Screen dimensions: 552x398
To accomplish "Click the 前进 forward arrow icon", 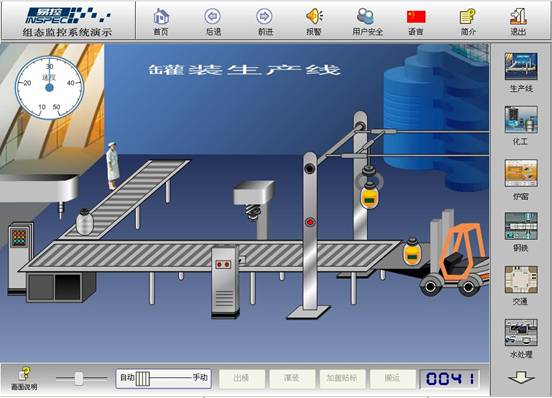I will coord(264,16).
